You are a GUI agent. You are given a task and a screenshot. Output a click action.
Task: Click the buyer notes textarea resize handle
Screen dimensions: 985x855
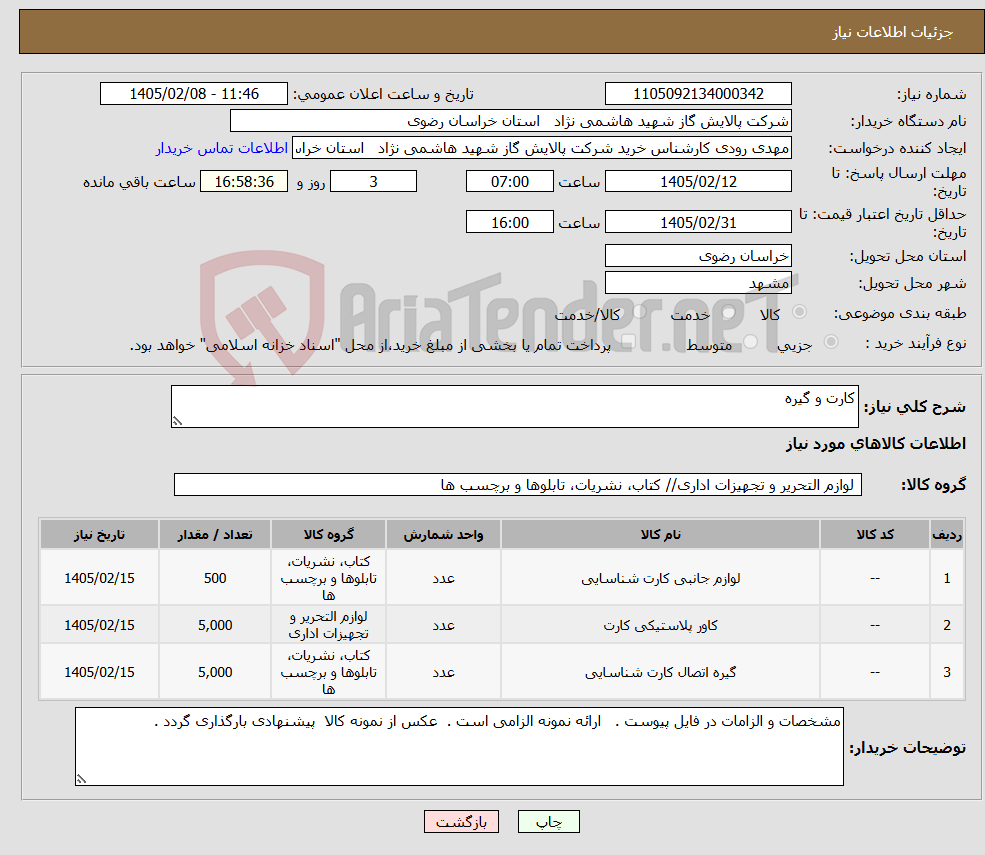point(81,779)
